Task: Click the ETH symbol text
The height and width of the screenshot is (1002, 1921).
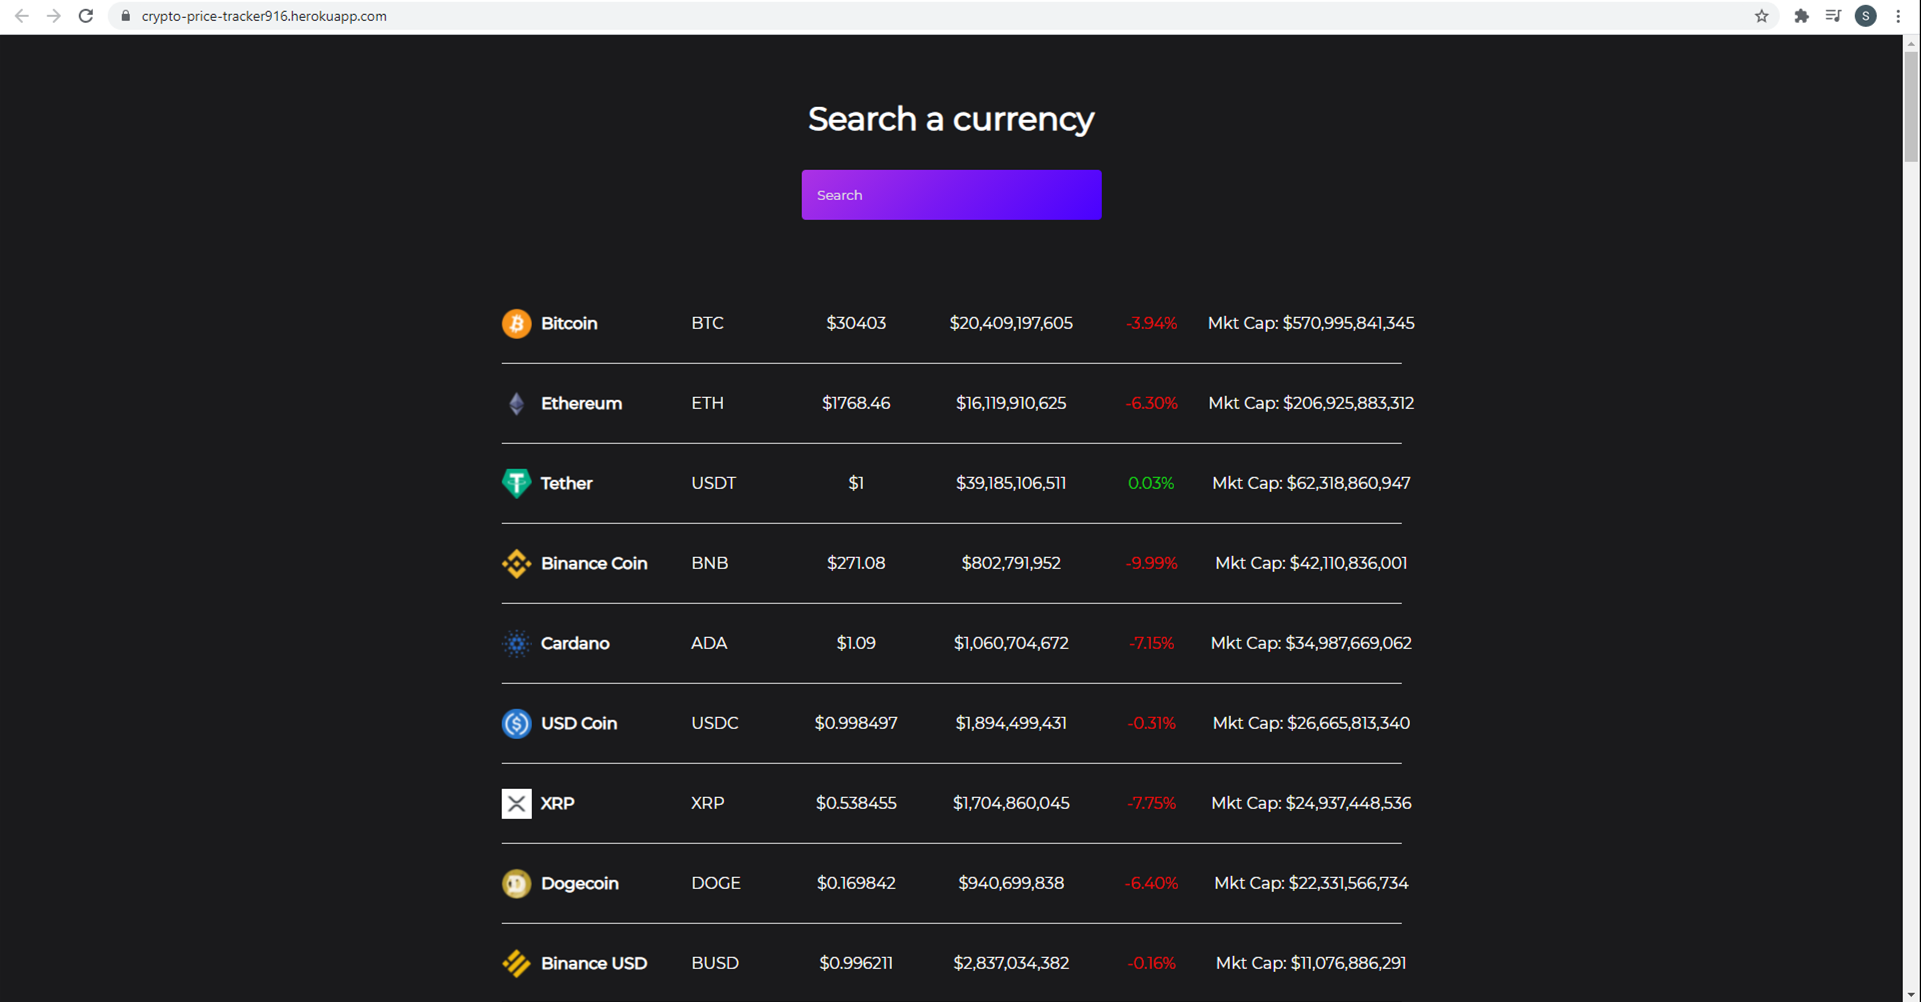Action: [707, 403]
